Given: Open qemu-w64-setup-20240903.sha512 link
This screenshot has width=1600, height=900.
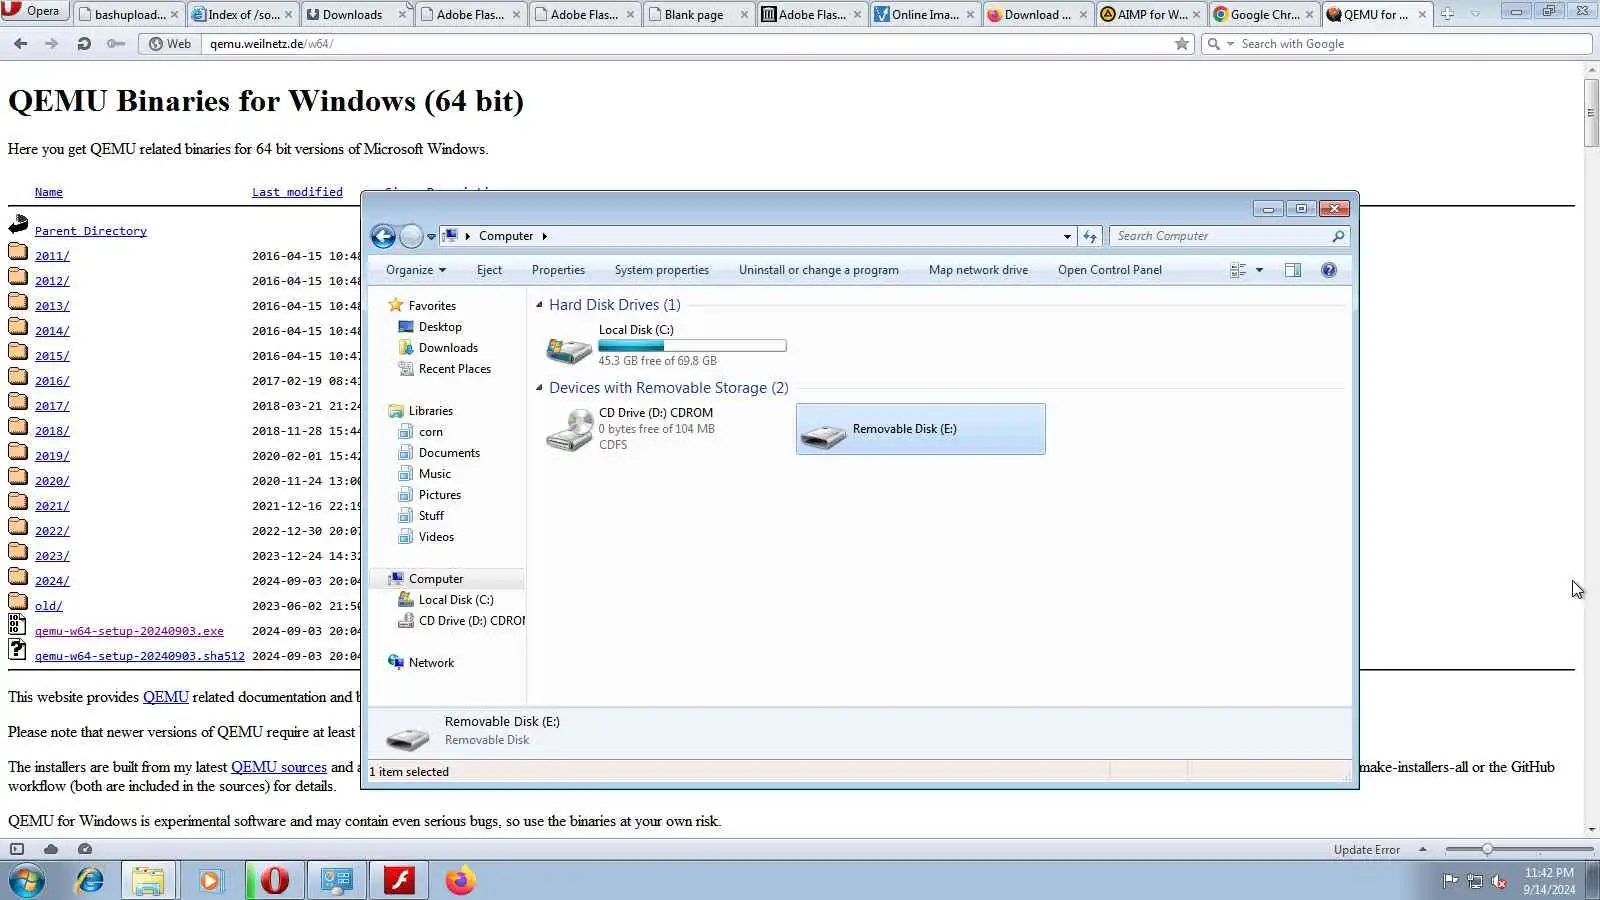Looking at the screenshot, I should click(140, 656).
